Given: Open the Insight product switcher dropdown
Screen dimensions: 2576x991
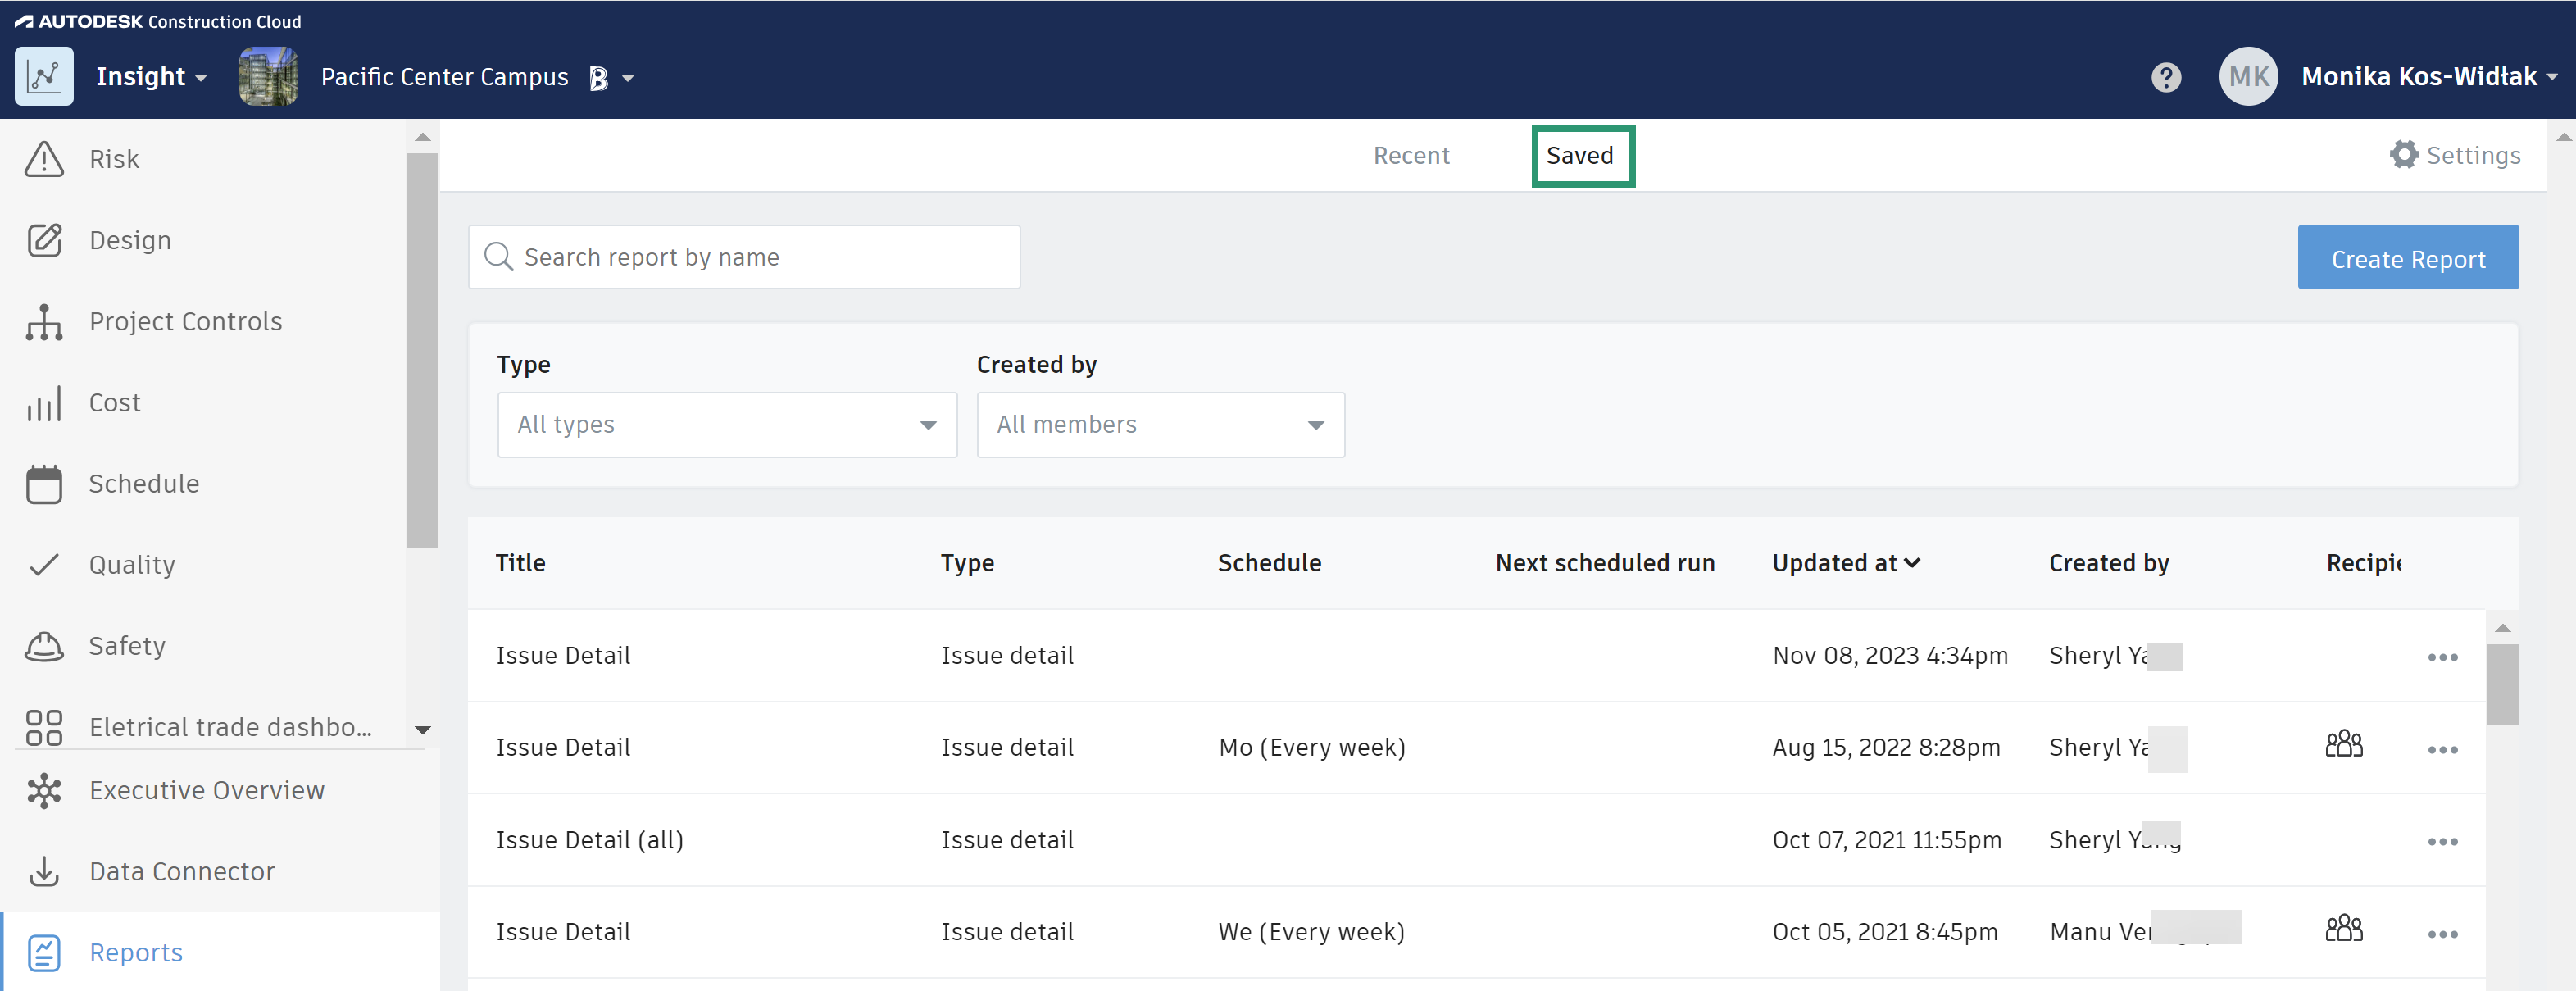Looking at the screenshot, I should pyautogui.click(x=151, y=77).
